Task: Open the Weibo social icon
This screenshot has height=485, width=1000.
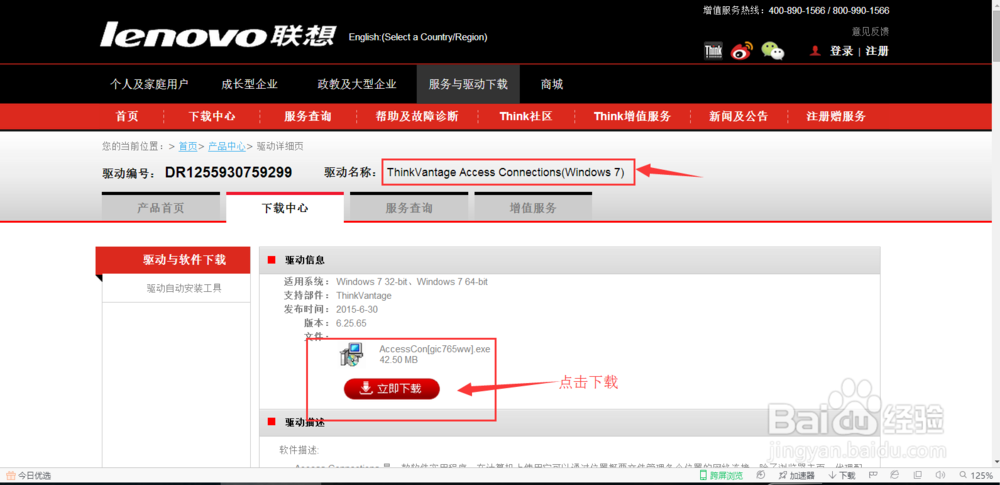Action: (742, 51)
